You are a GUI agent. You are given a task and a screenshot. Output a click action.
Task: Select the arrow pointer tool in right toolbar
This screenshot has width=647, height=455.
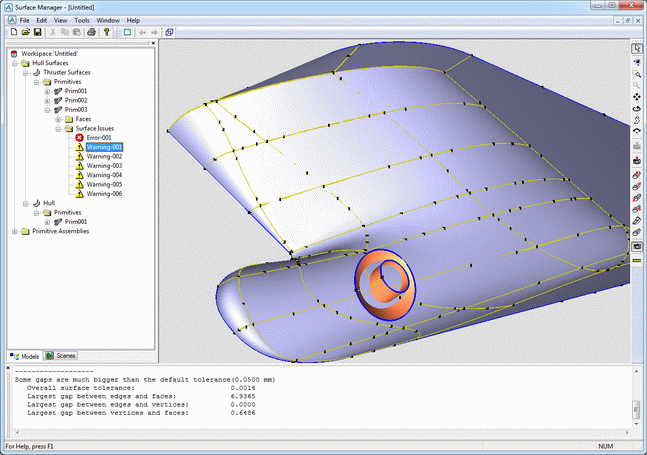pos(637,48)
